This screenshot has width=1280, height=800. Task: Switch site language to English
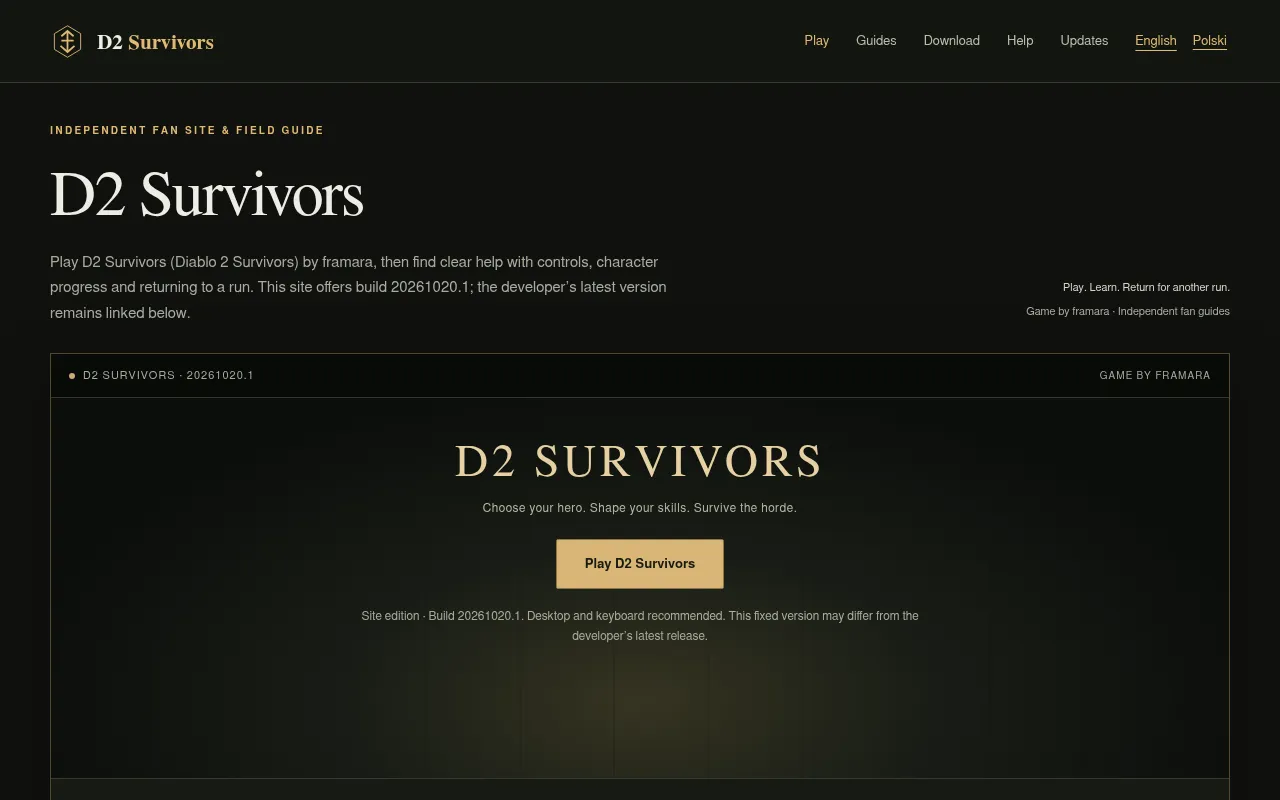coord(1156,41)
